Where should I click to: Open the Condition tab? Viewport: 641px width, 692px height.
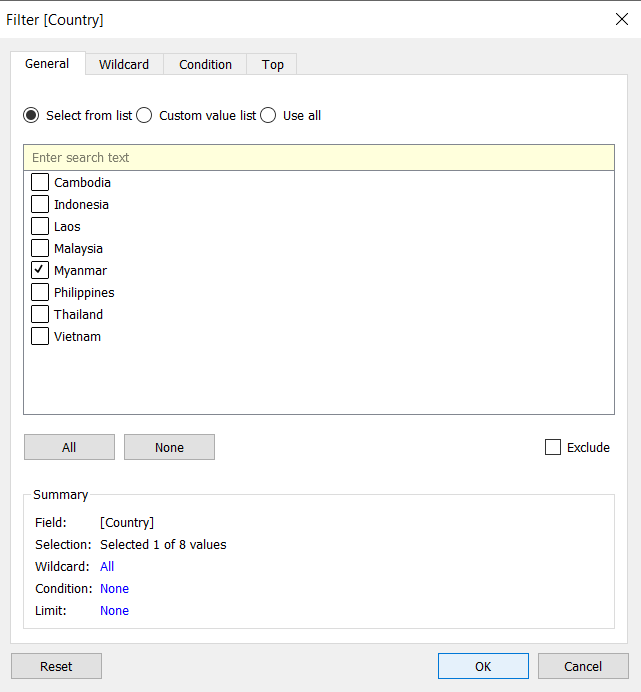(x=205, y=64)
